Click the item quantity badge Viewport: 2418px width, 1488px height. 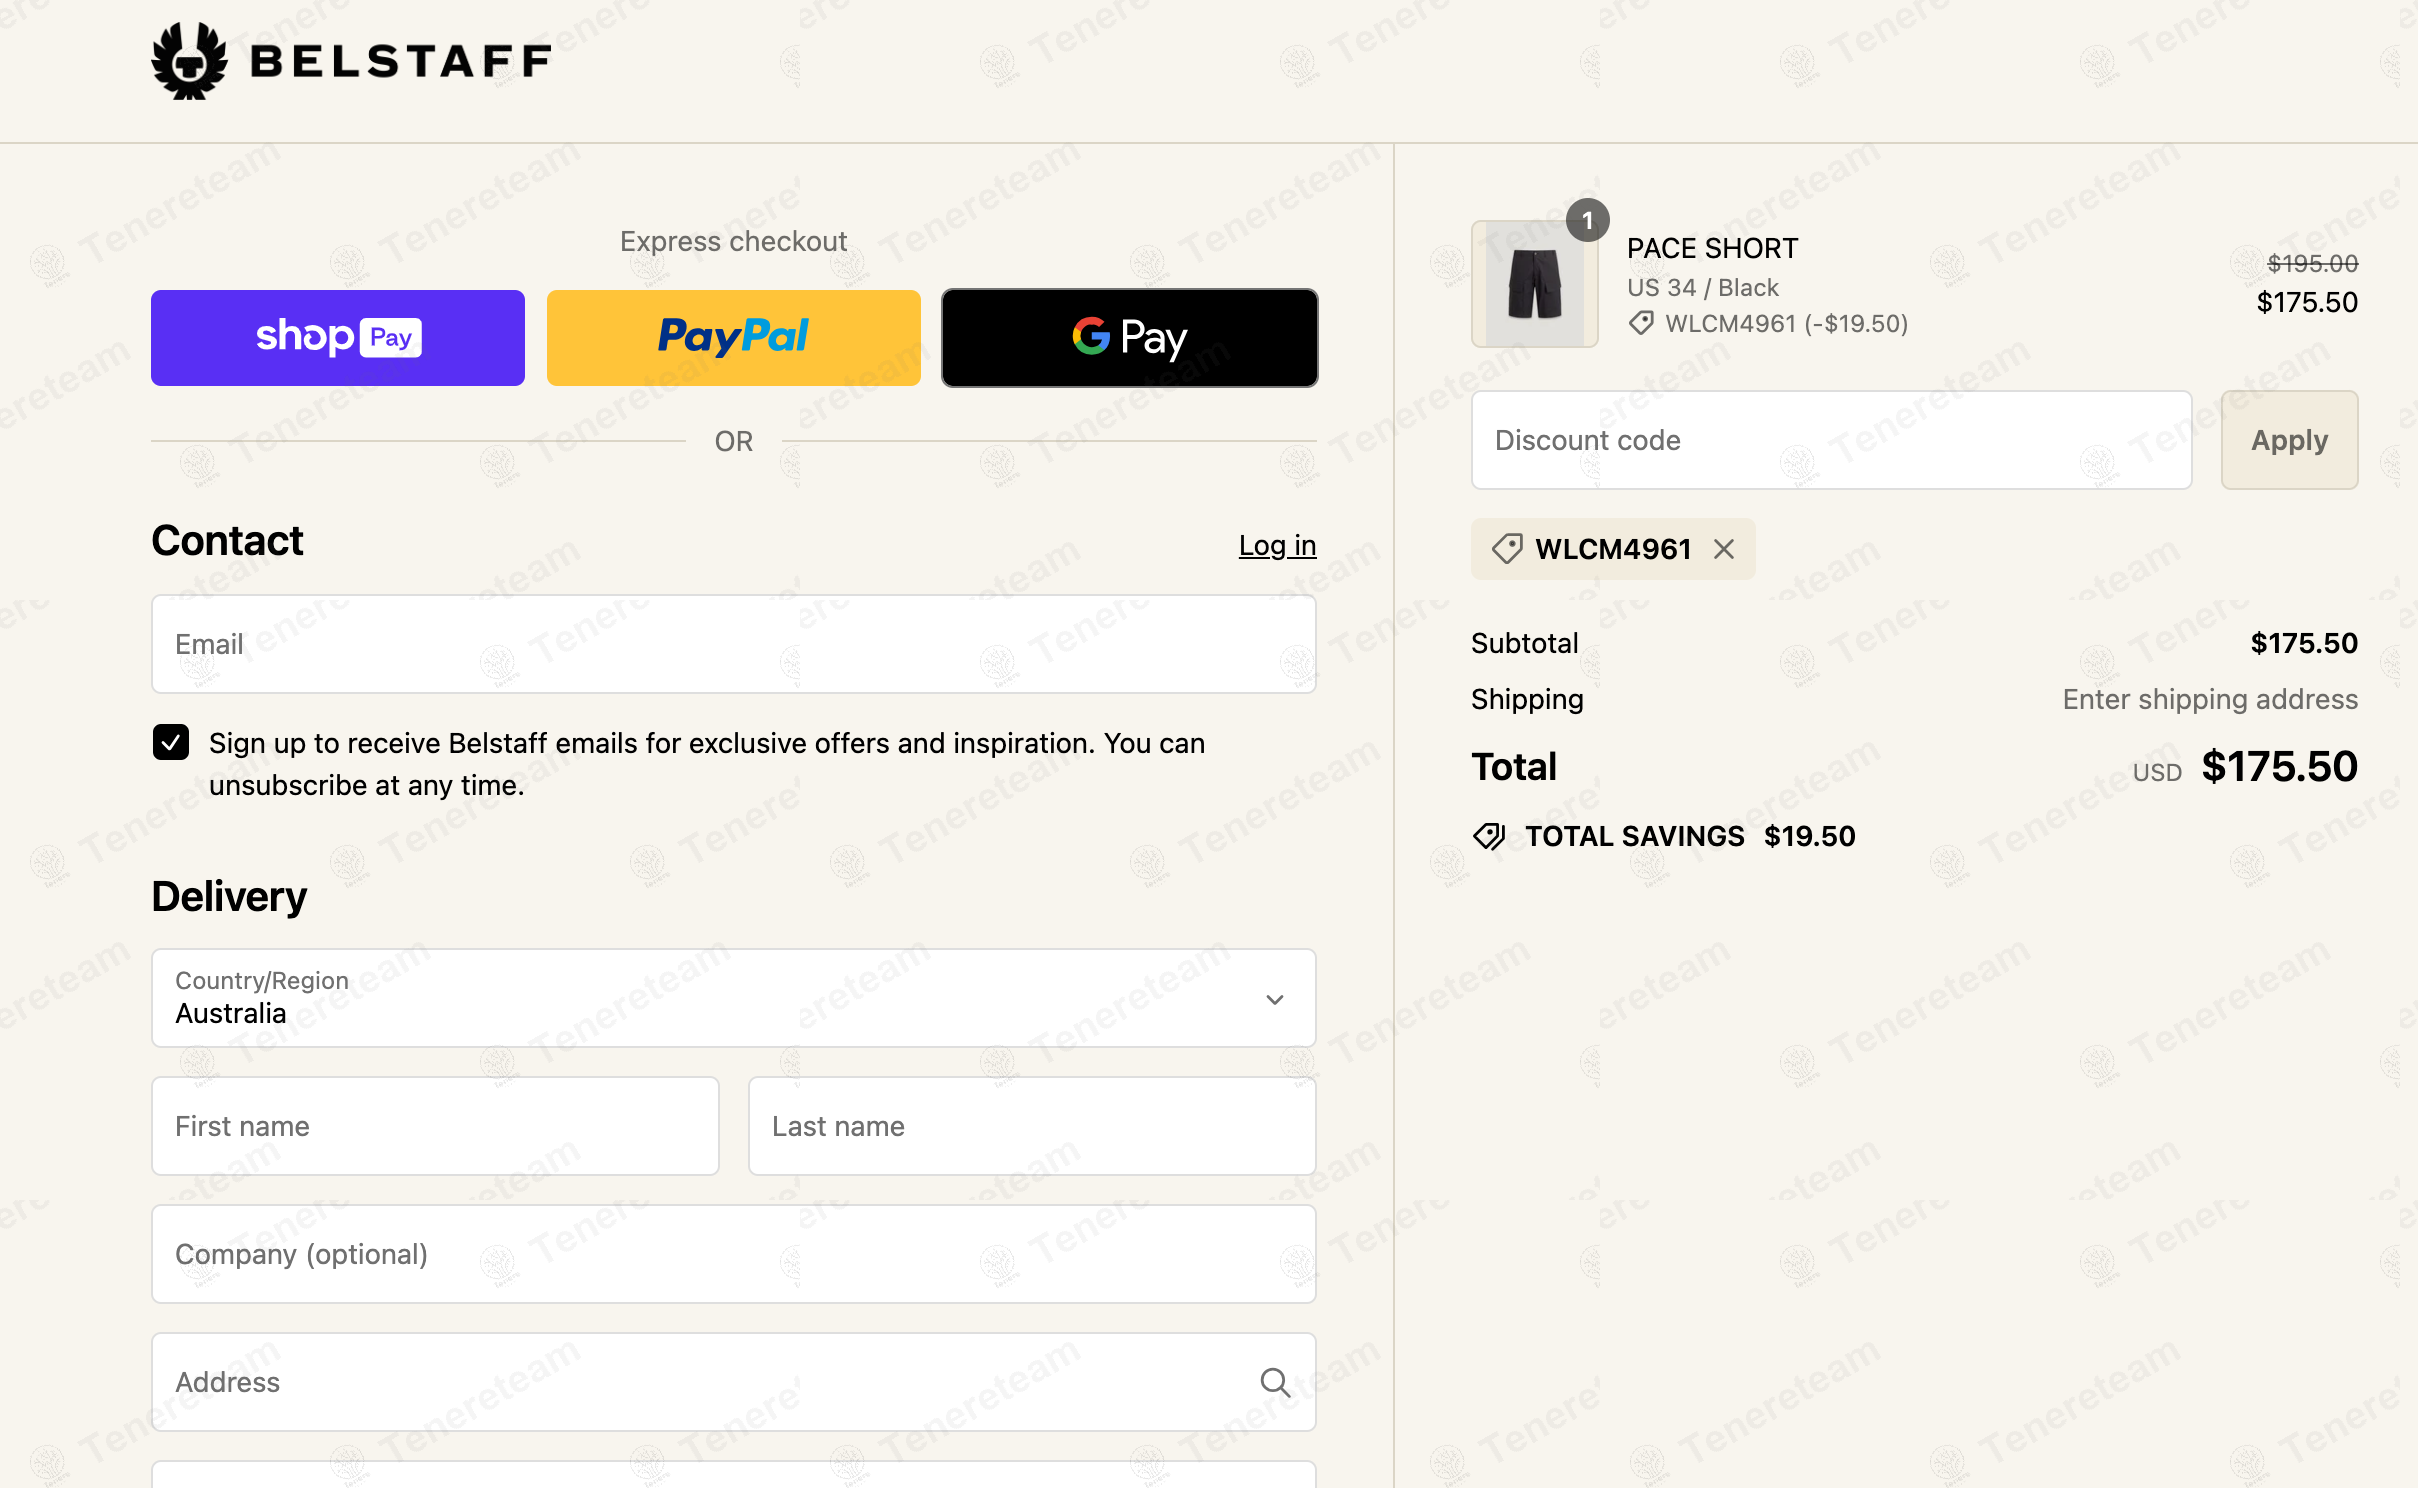click(x=1587, y=220)
